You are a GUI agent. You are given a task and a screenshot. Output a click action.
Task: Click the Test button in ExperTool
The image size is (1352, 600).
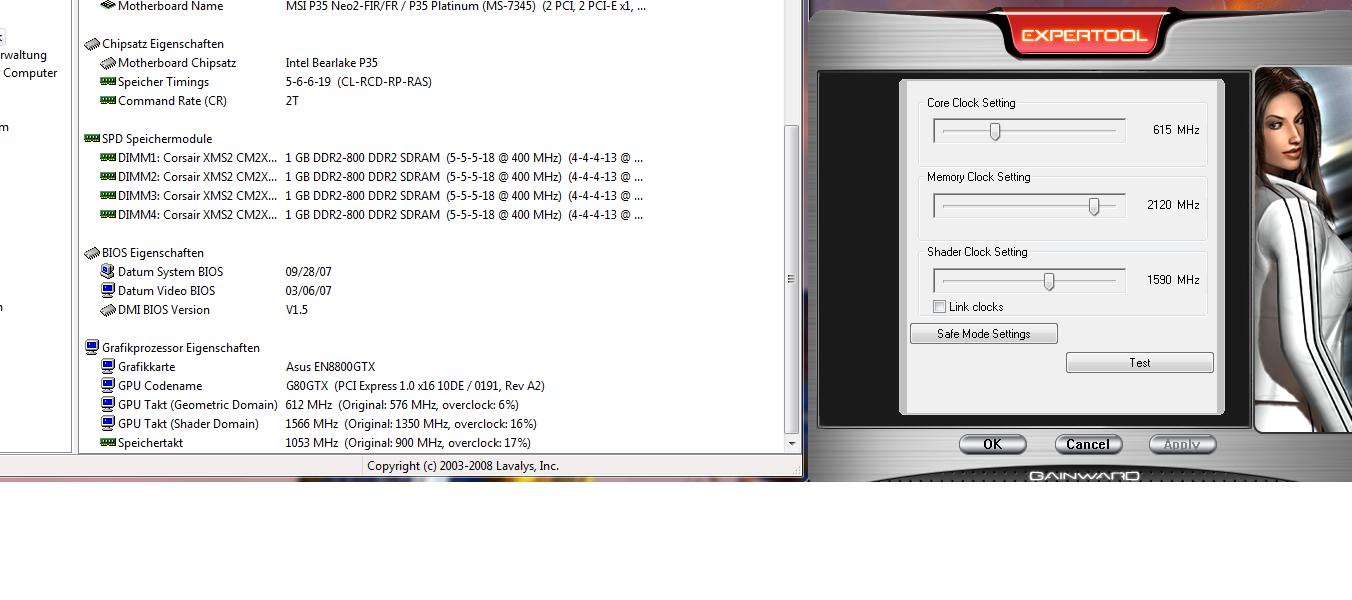point(1140,363)
